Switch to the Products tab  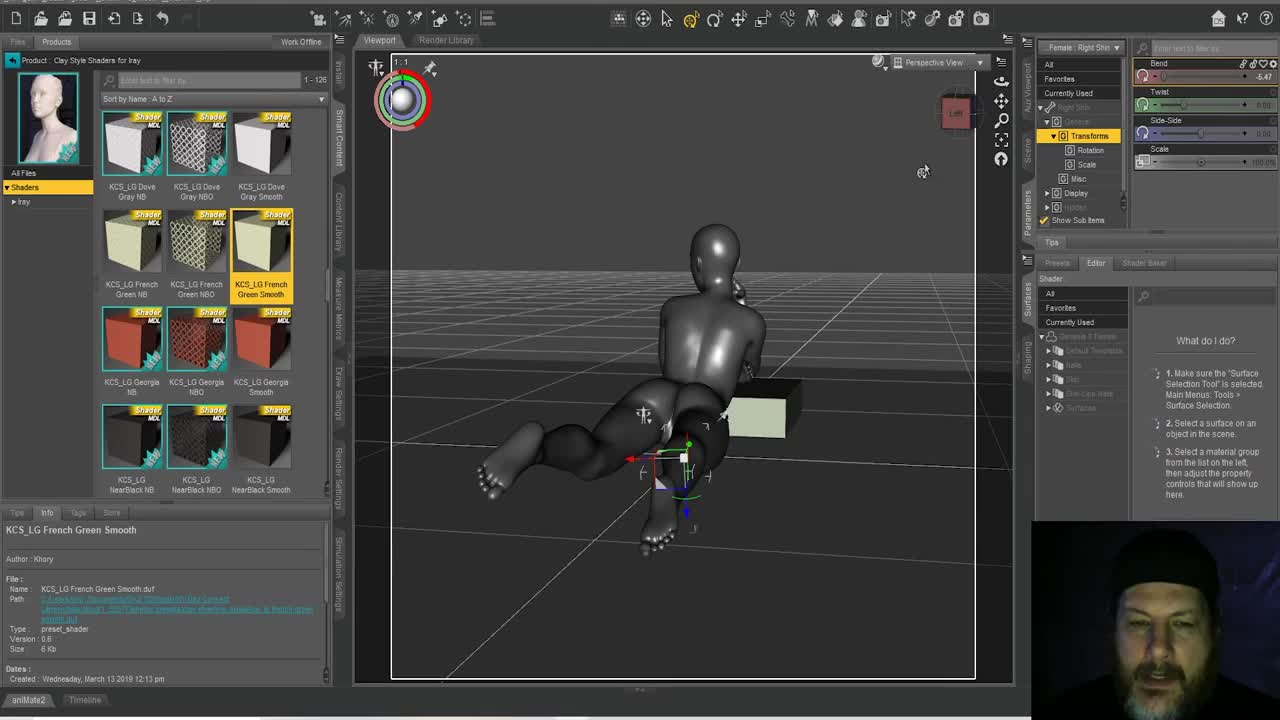click(x=56, y=42)
